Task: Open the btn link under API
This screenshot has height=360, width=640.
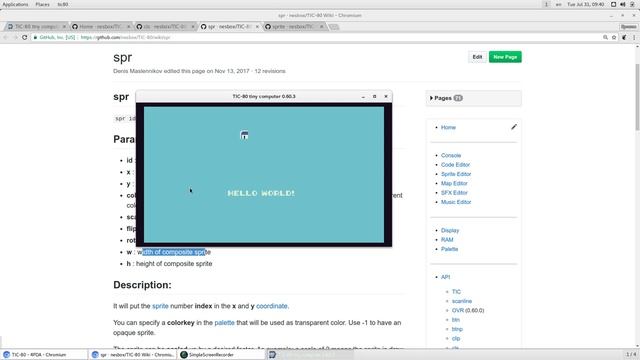Action: coord(456,320)
